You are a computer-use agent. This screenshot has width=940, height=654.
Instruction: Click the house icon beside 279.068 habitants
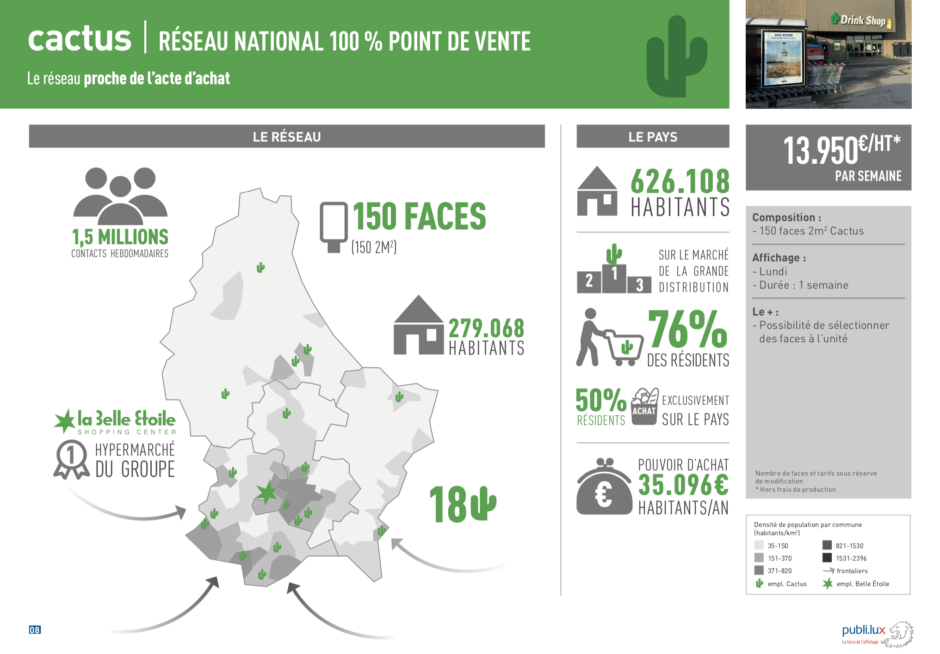point(418,325)
